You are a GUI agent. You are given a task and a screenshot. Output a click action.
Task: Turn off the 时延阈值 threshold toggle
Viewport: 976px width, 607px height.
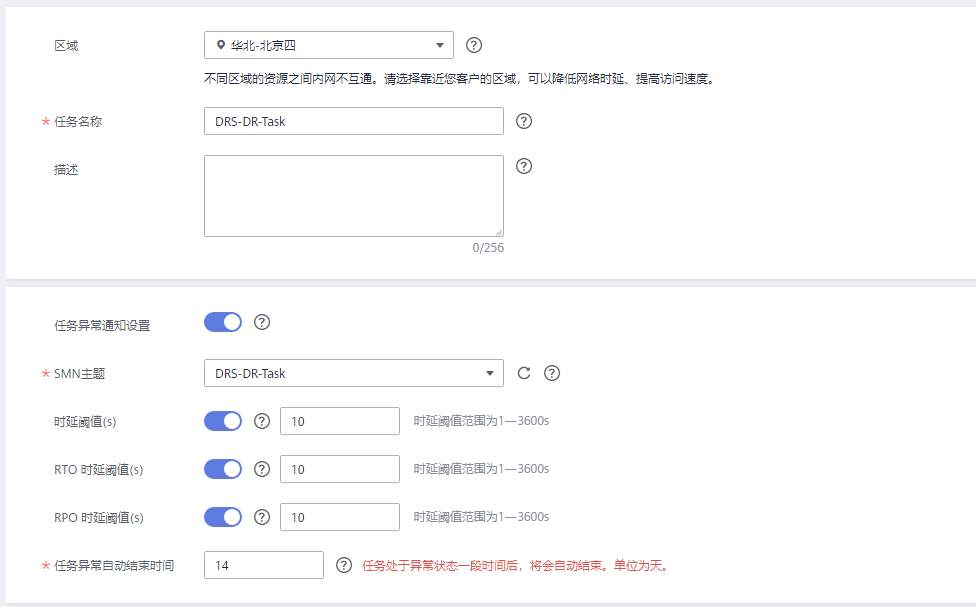coord(224,420)
